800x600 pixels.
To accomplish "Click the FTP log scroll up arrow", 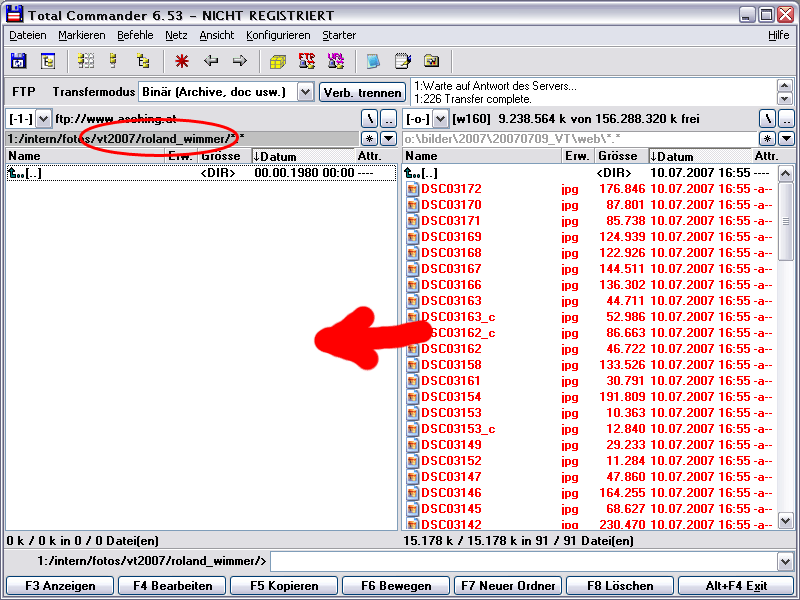I will [785, 85].
